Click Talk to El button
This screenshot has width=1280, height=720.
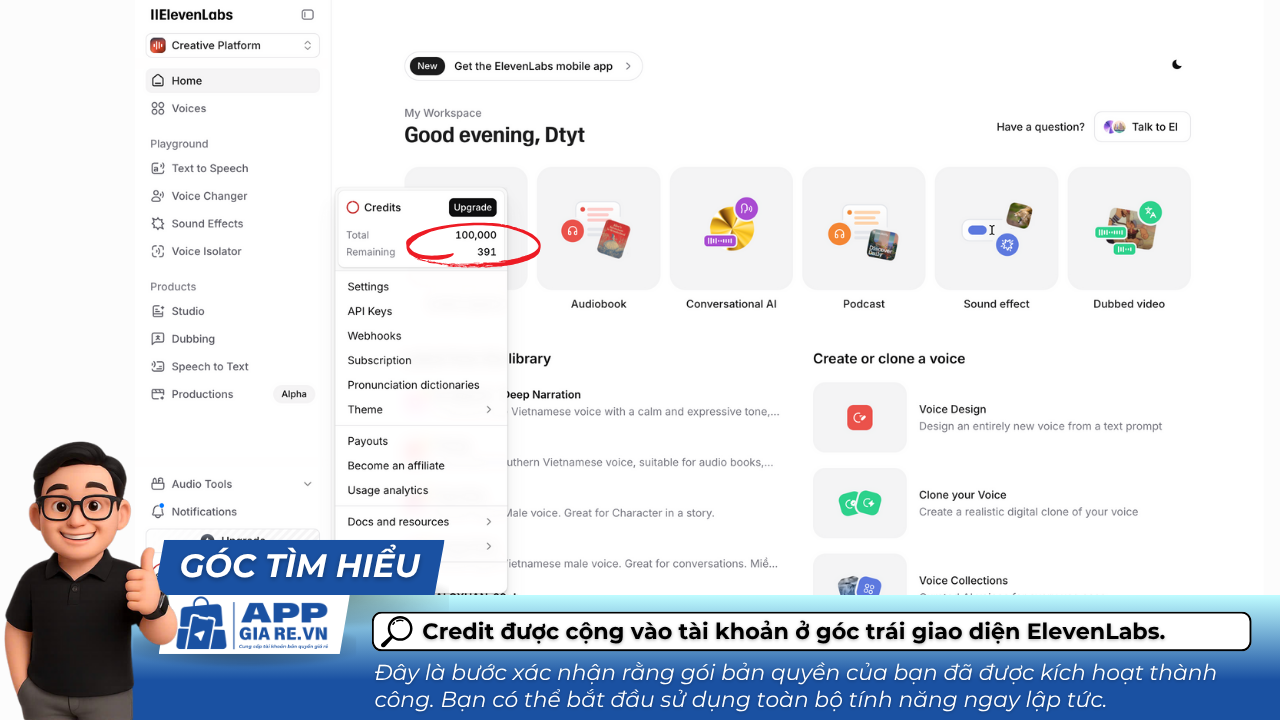click(1142, 127)
